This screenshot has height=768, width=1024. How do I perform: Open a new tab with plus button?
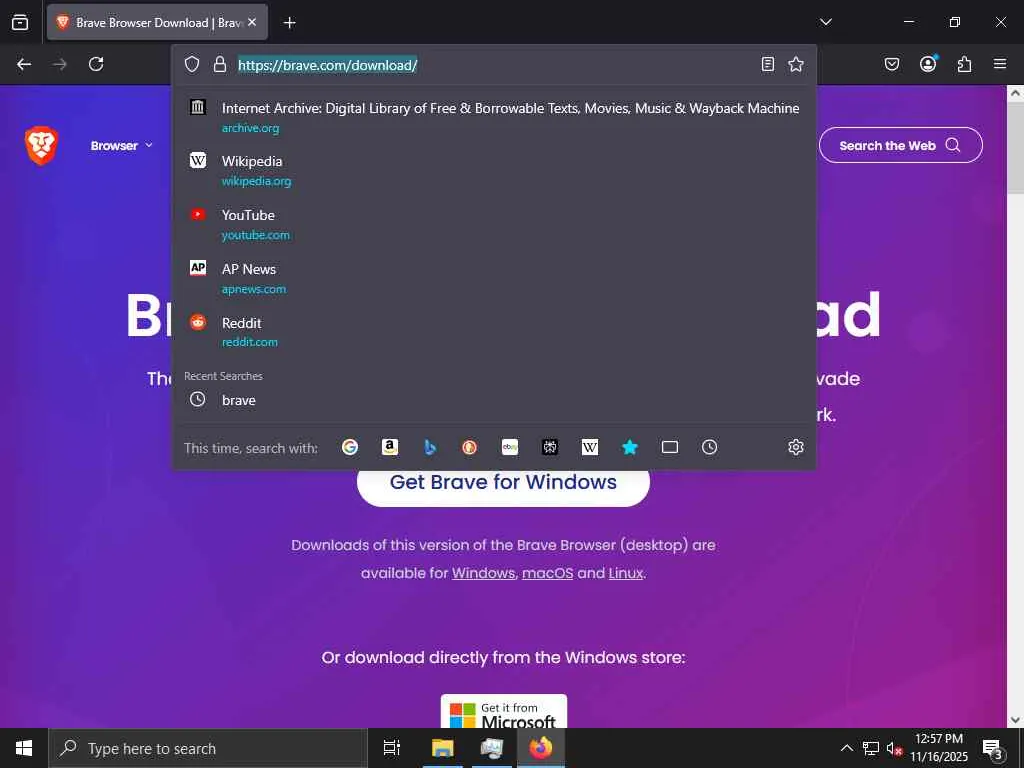tap(289, 23)
